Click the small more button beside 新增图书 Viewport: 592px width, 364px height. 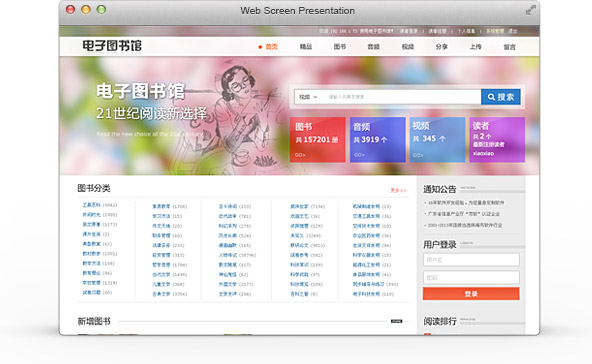tap(396, 321)
